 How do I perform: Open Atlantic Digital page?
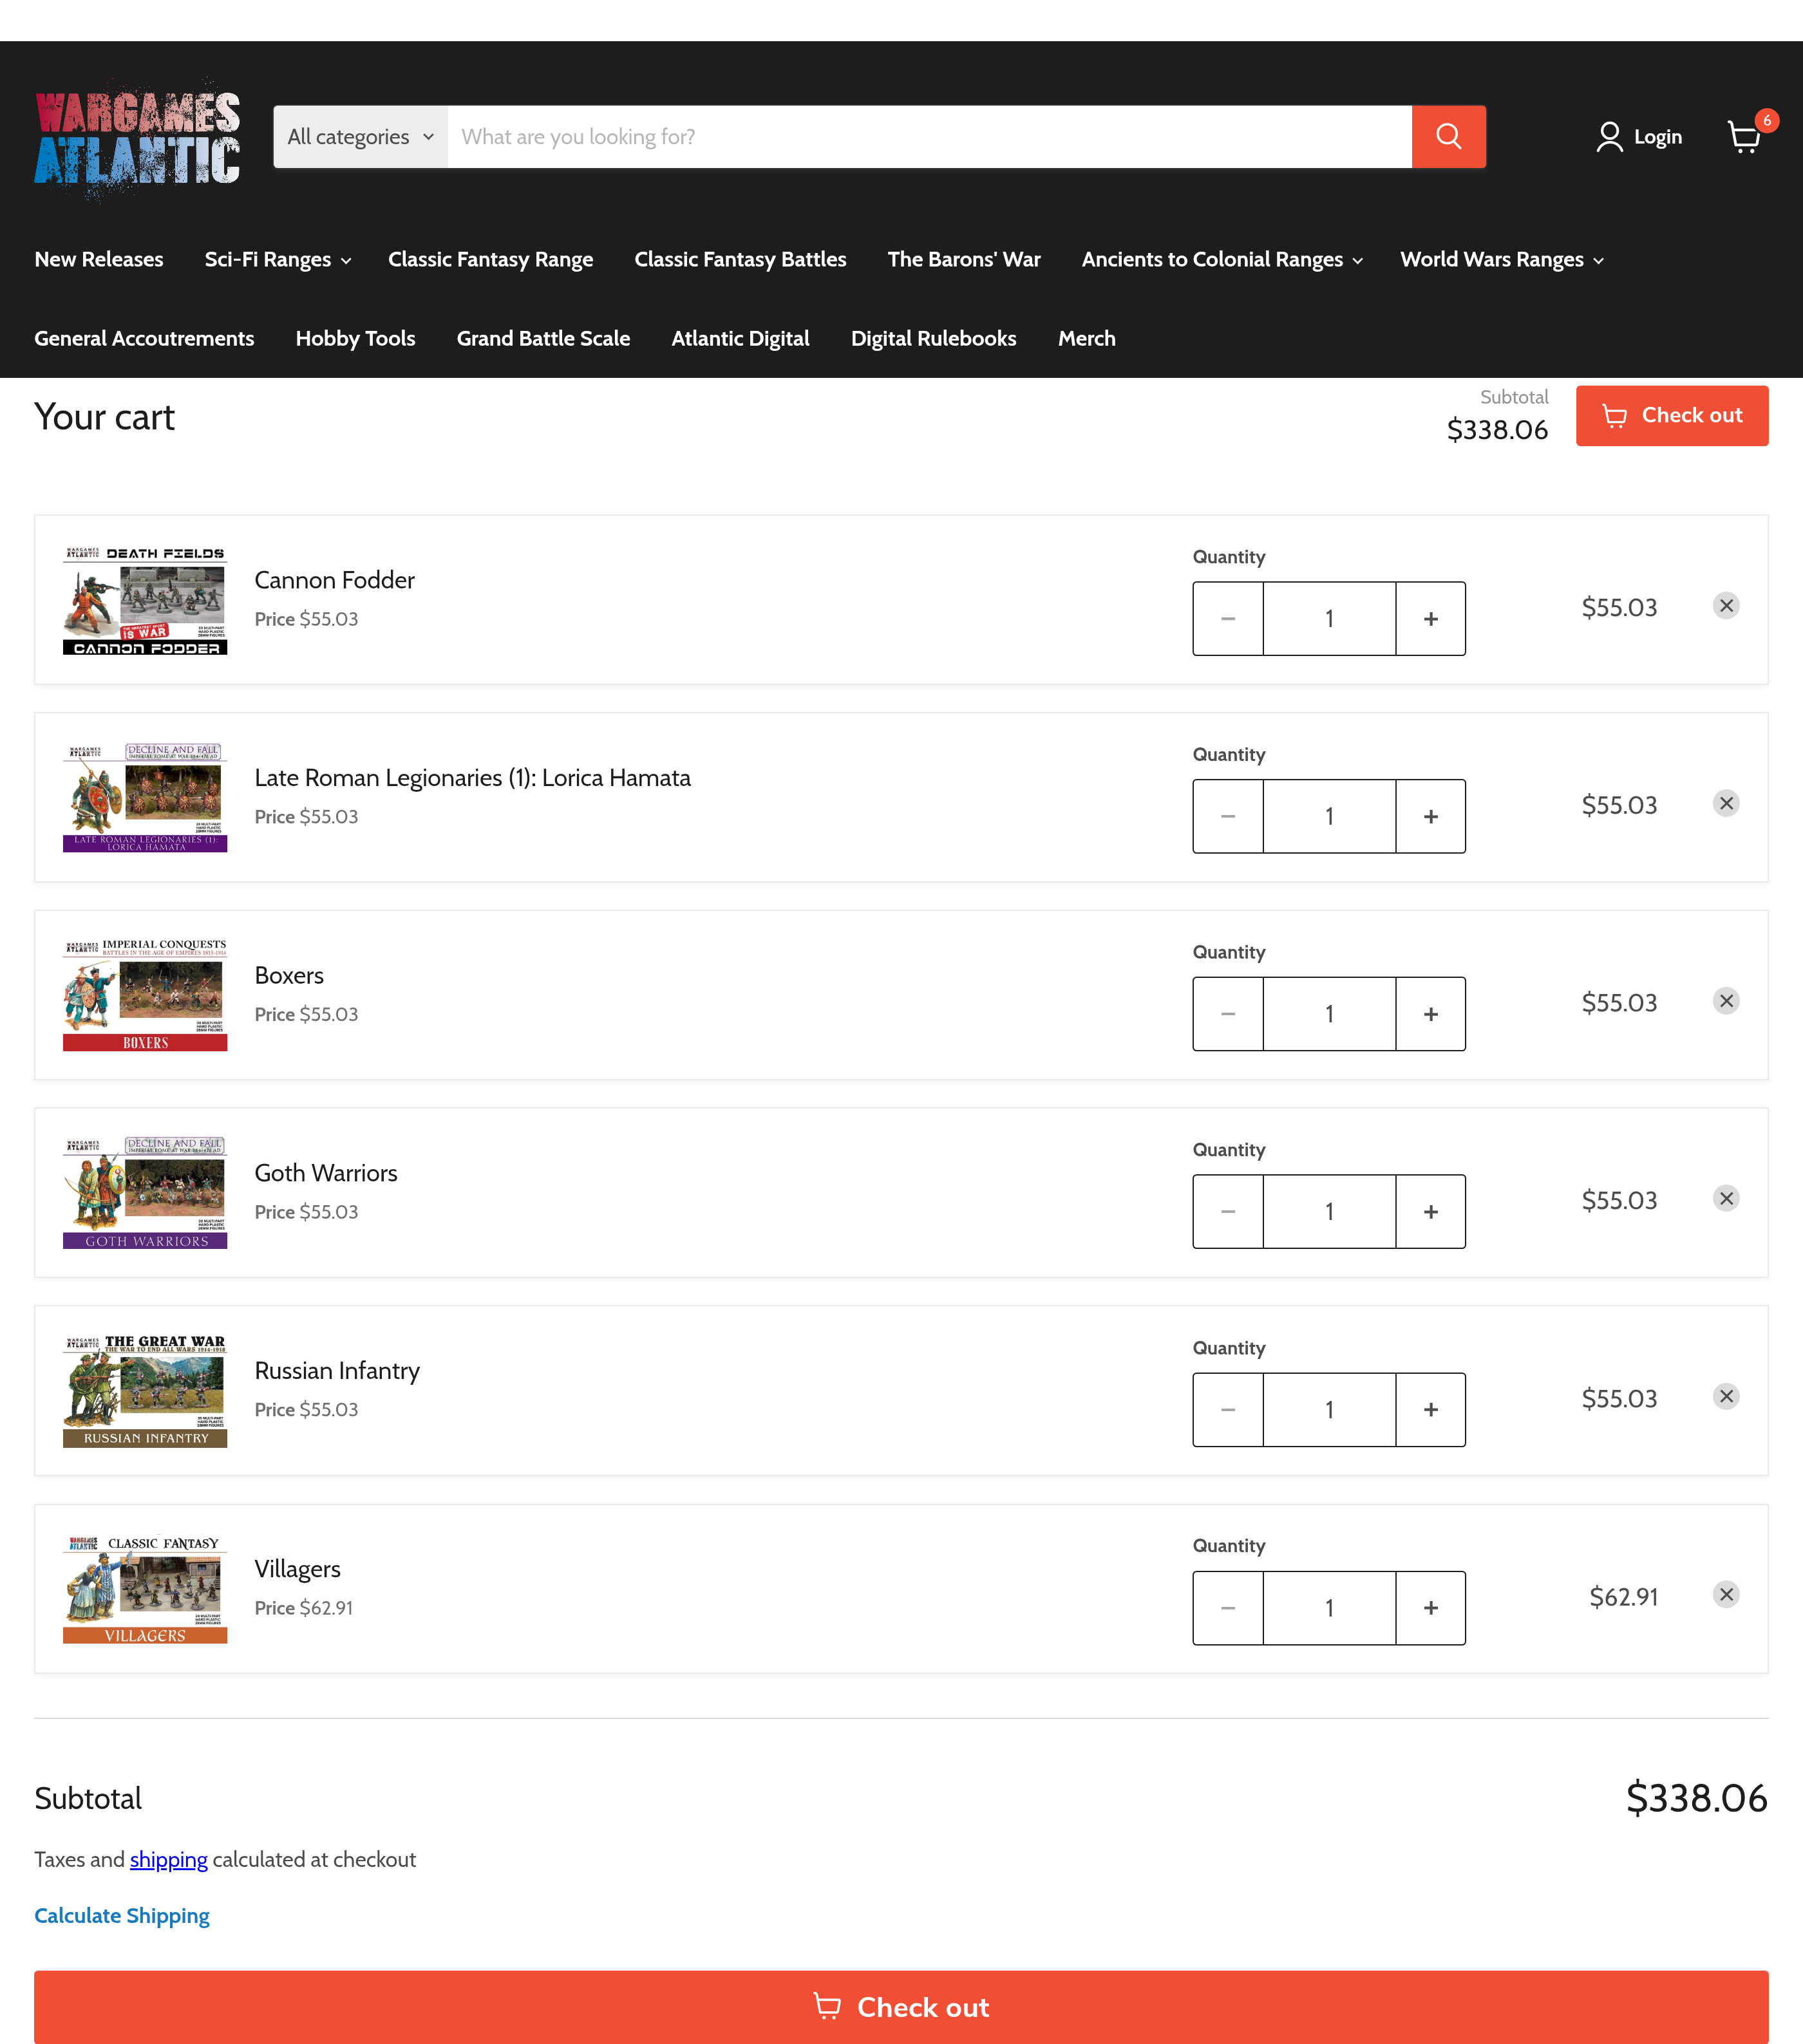740,338
